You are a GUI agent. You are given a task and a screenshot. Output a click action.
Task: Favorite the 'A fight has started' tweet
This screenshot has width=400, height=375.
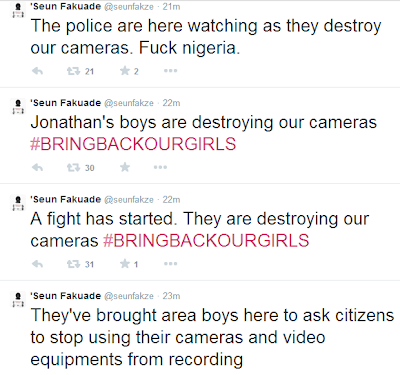pyautogui.click(x=125, y=264)
